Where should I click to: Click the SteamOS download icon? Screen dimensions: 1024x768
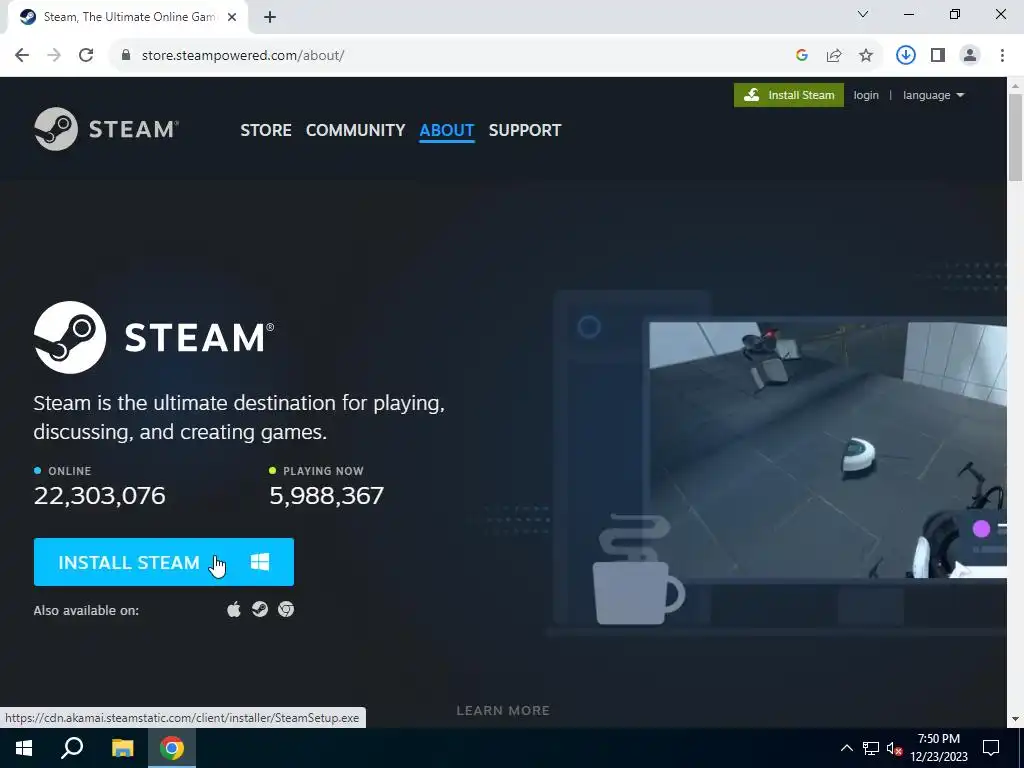click(260, 609)
